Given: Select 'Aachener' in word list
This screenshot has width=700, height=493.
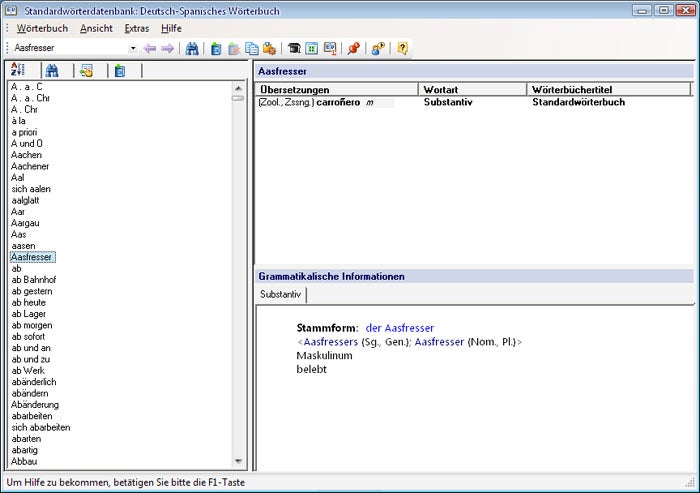Looking at the screenshot, I should (30, 166).
